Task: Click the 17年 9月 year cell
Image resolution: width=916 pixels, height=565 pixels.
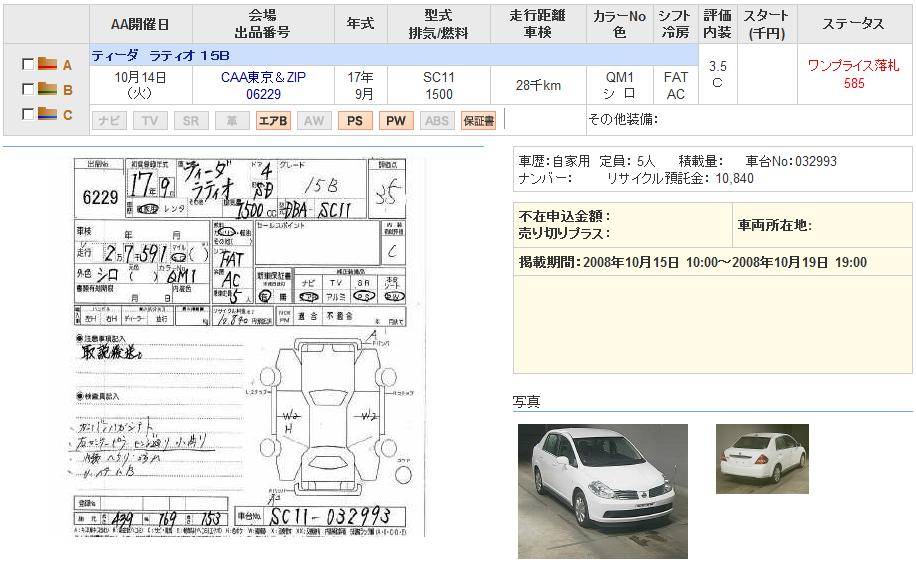Action: point(360,85)
